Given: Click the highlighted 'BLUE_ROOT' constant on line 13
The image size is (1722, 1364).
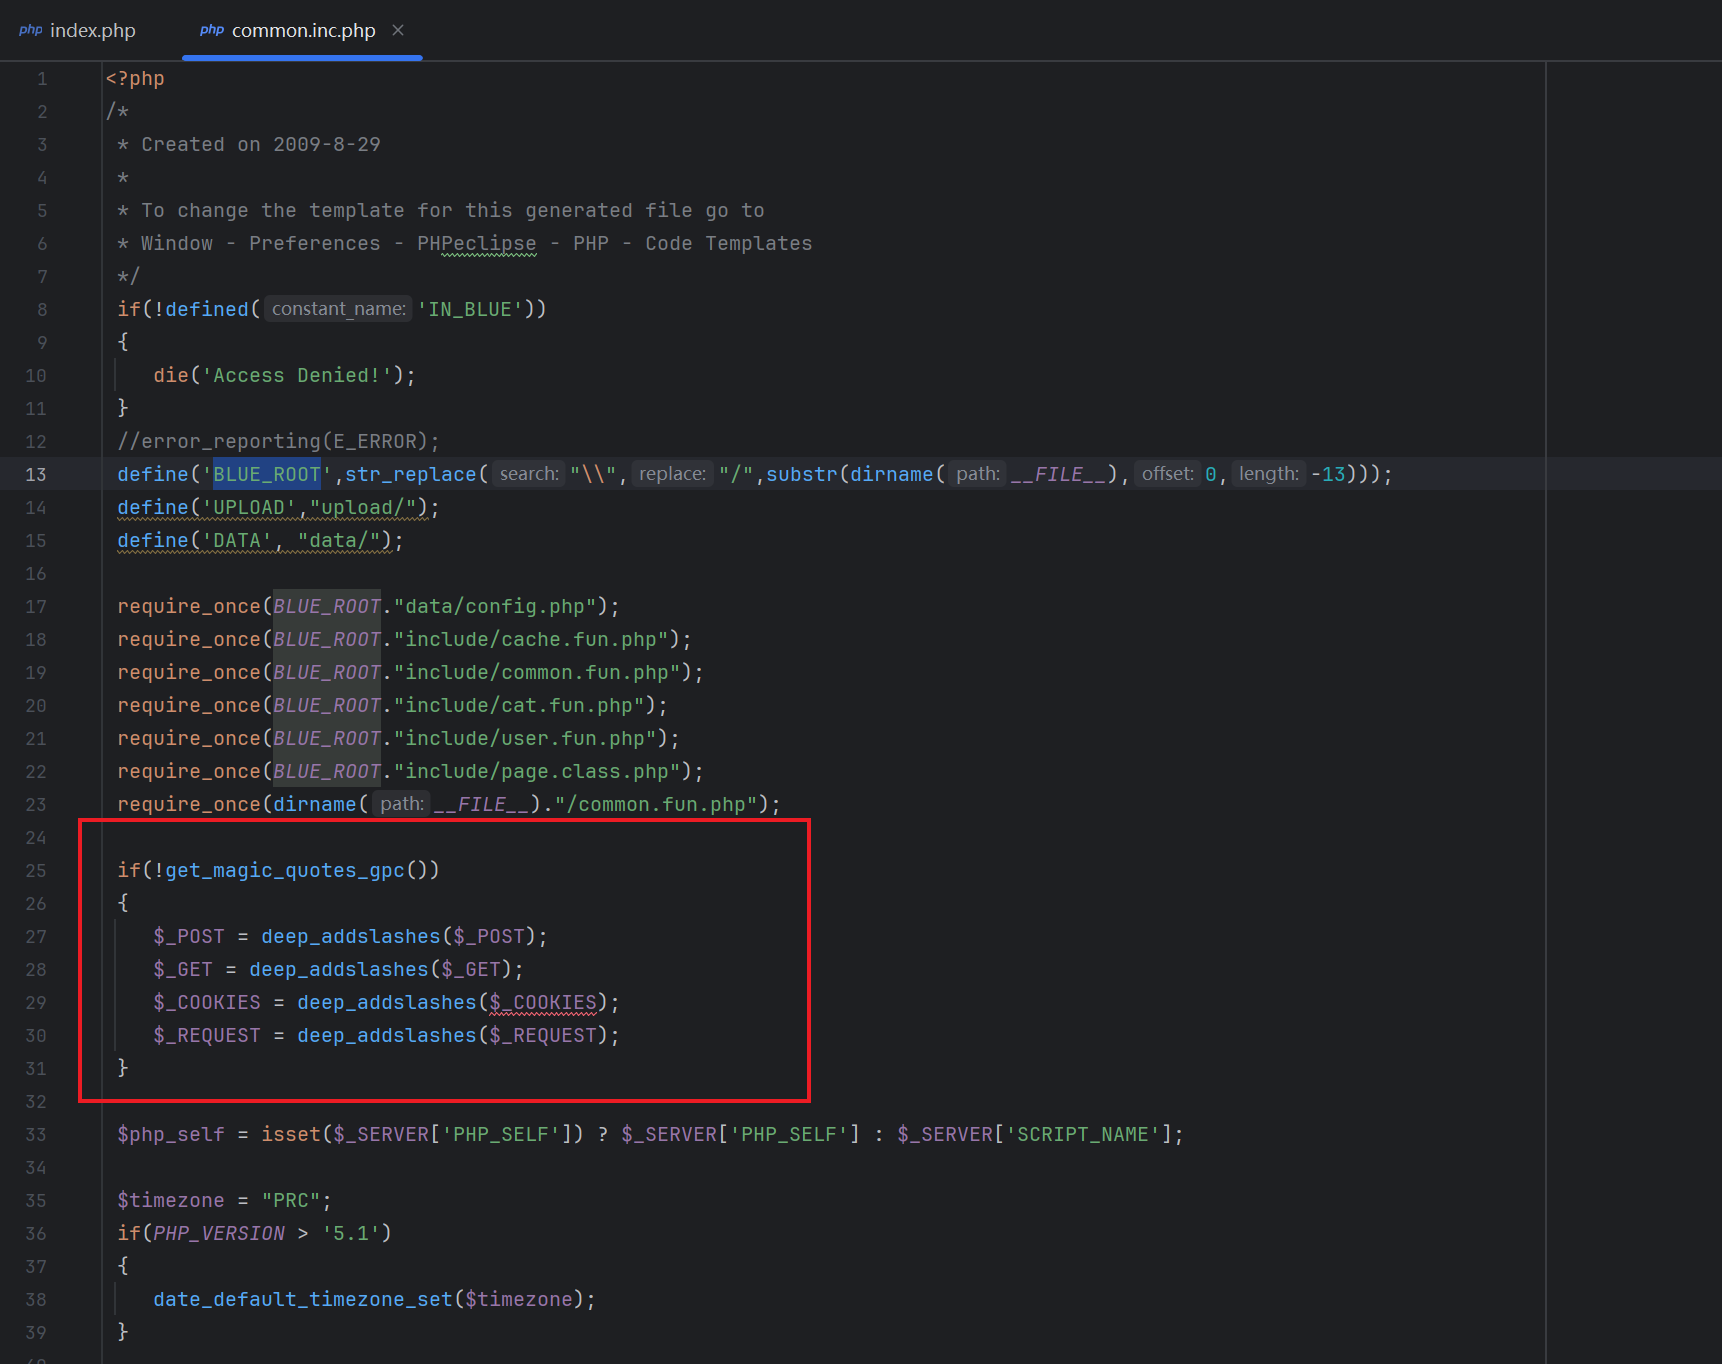Looking at the screenshot, I should [267, 474].
